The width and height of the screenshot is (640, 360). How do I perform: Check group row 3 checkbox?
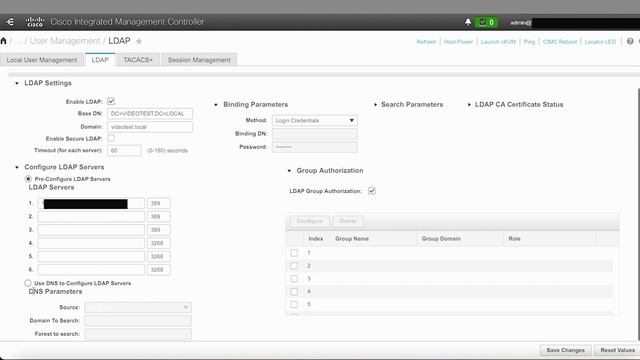(x=294, y=279)
